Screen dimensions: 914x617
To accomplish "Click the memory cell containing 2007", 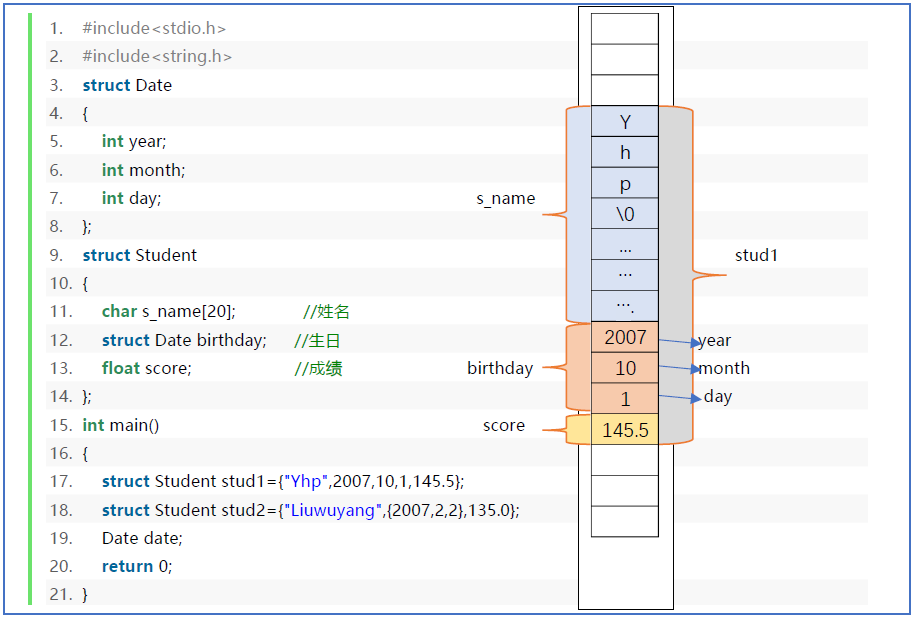I will pyautogui.click(x=624, y=338).
